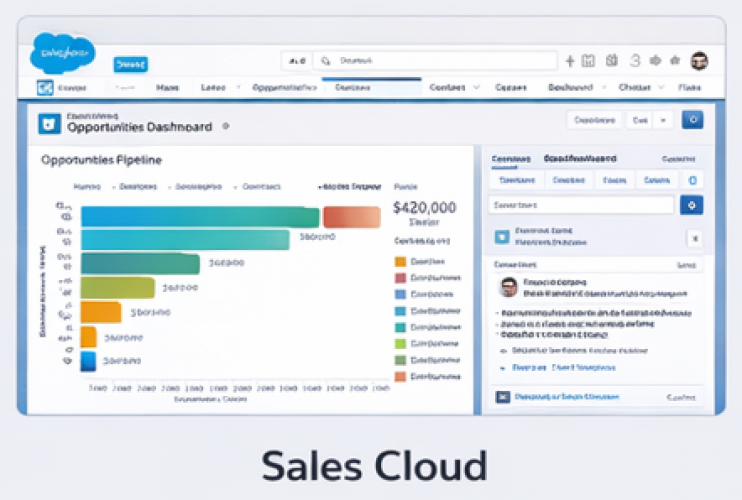The image size is (742, 500).
Task: Click the olive green chart bar
Action: click(x=118, y=288)
